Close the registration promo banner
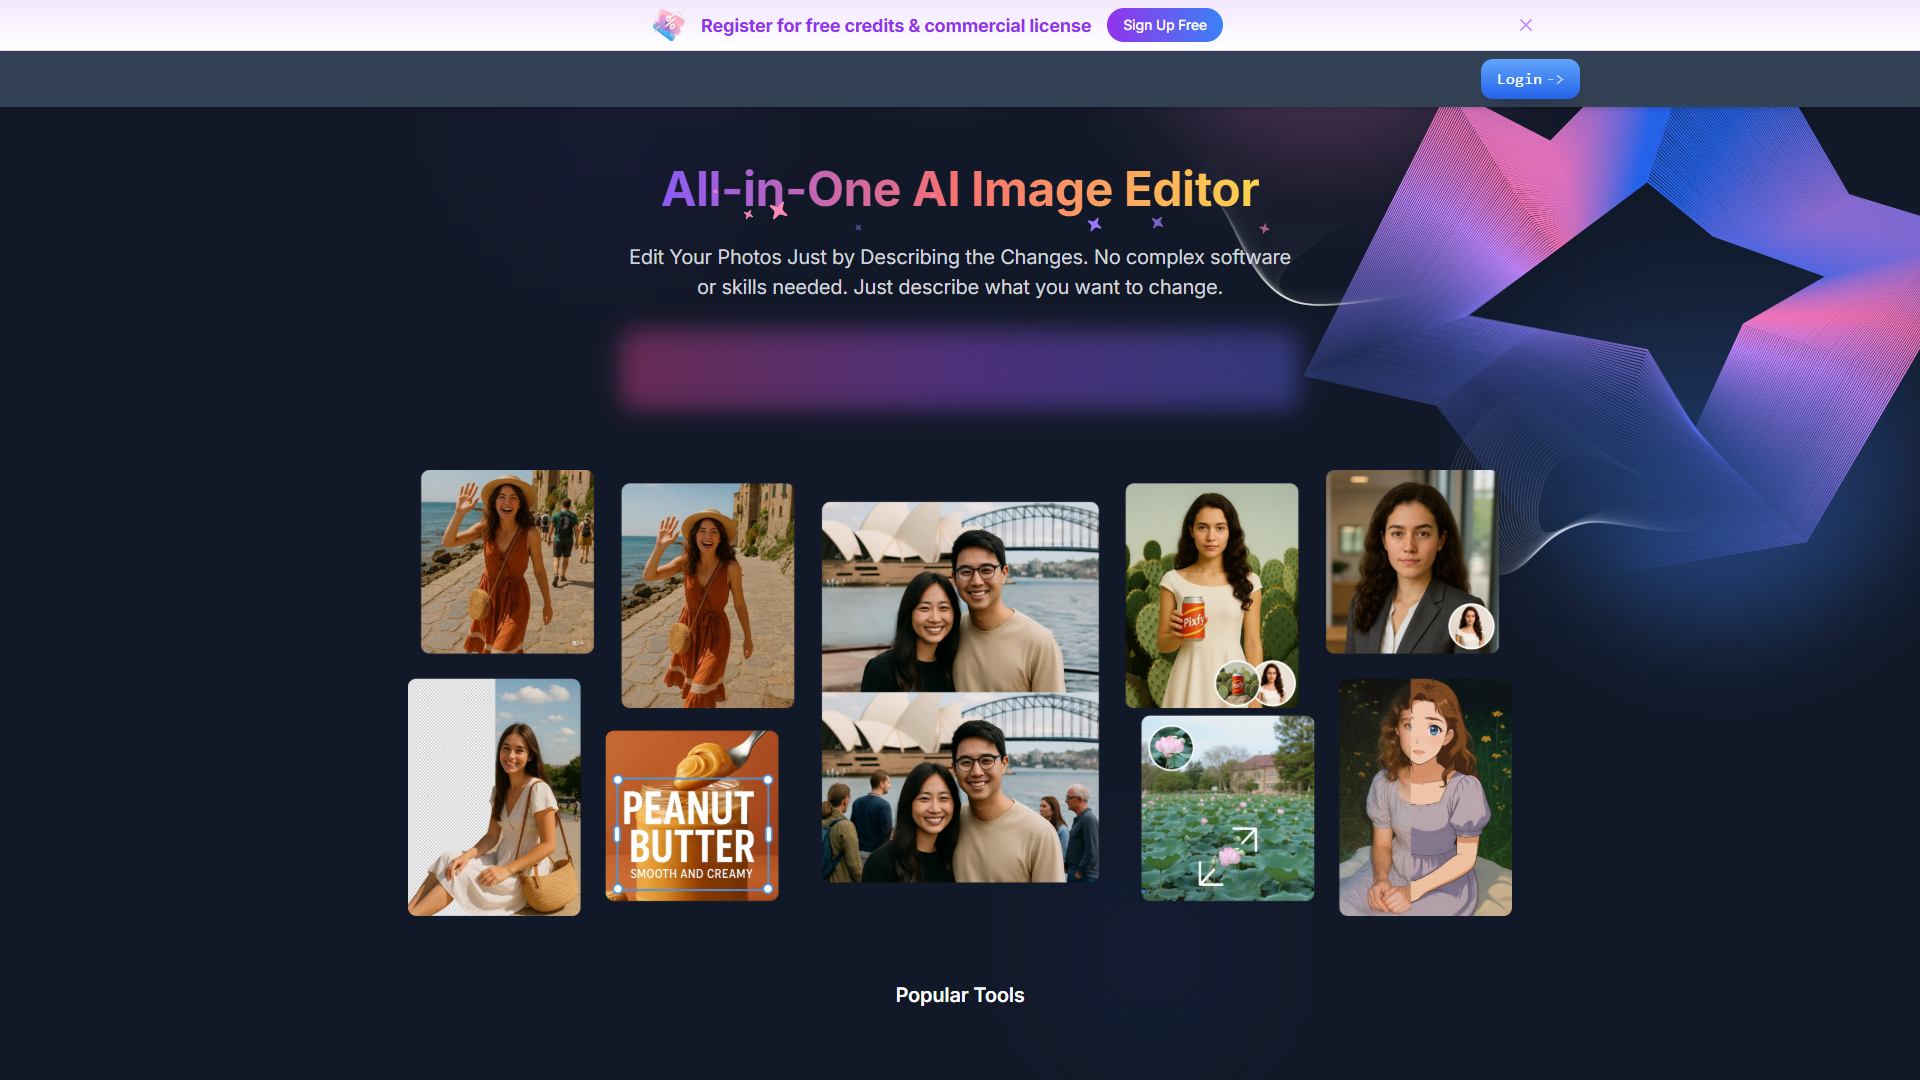 [1525, 25]
